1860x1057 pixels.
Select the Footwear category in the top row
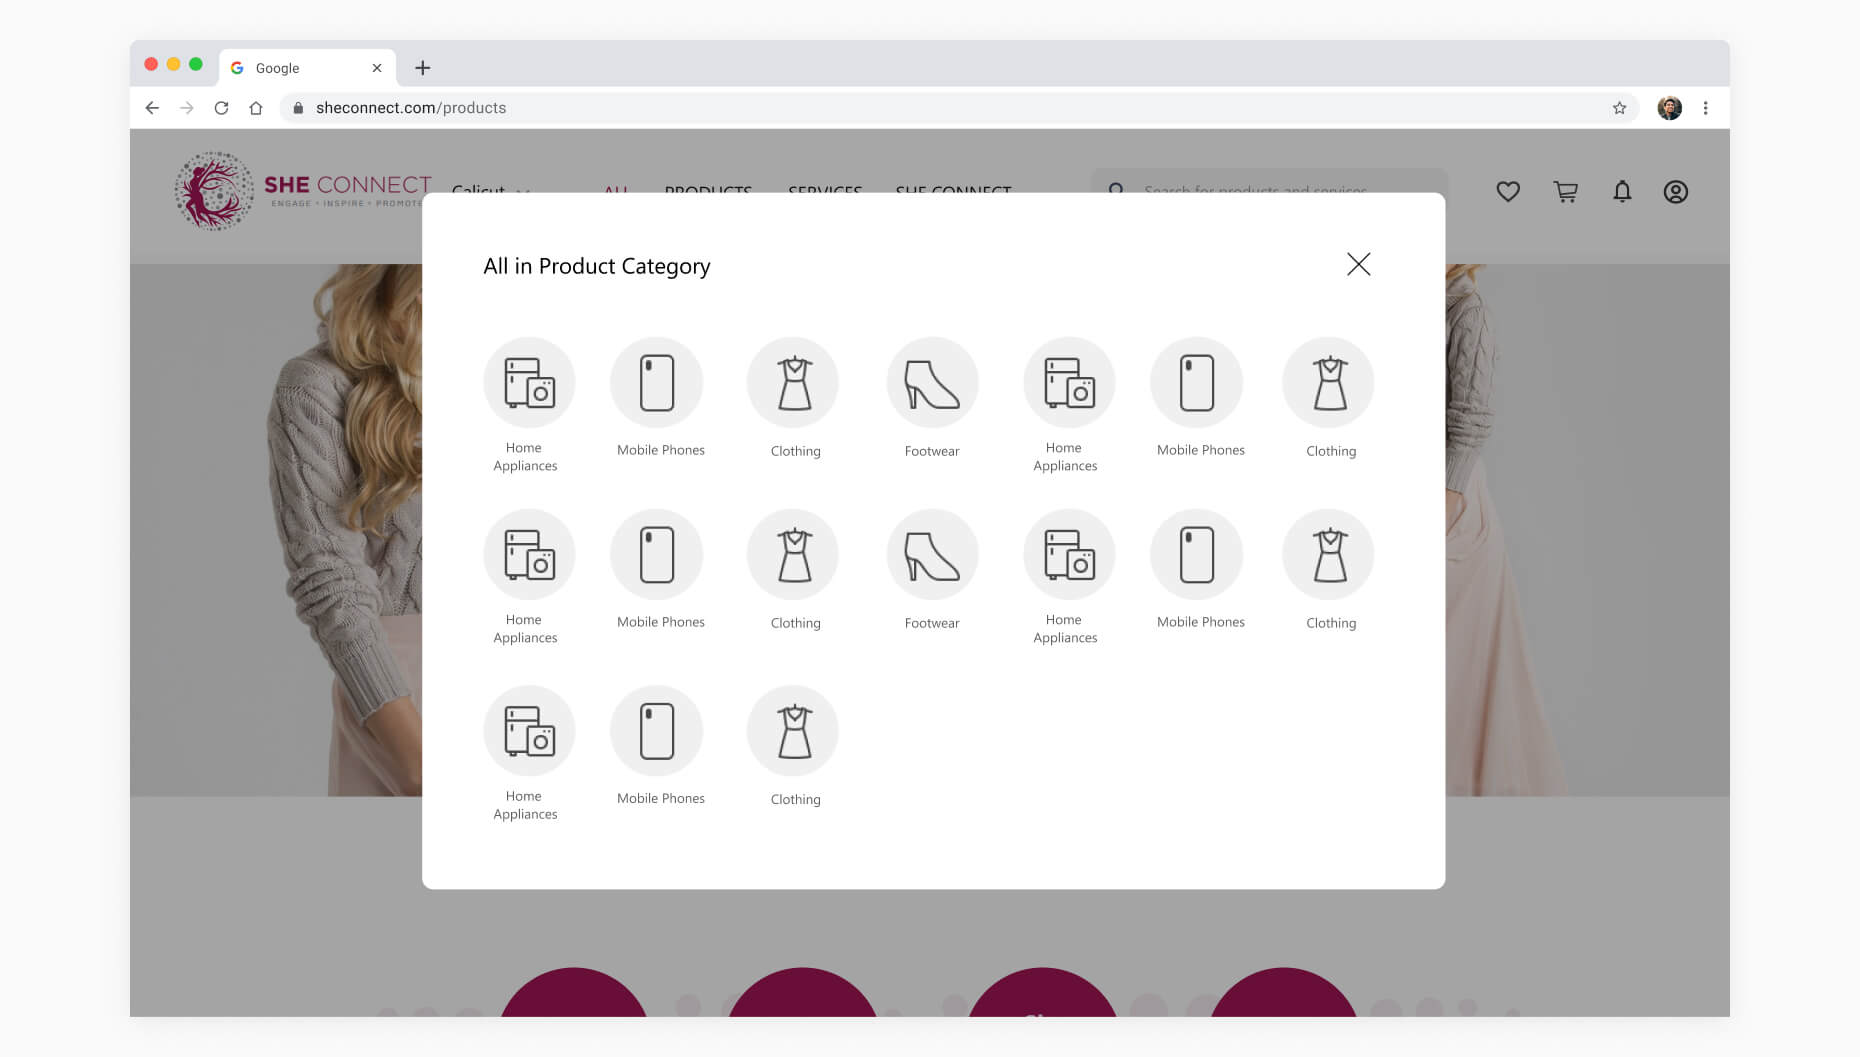click(931, 382)
